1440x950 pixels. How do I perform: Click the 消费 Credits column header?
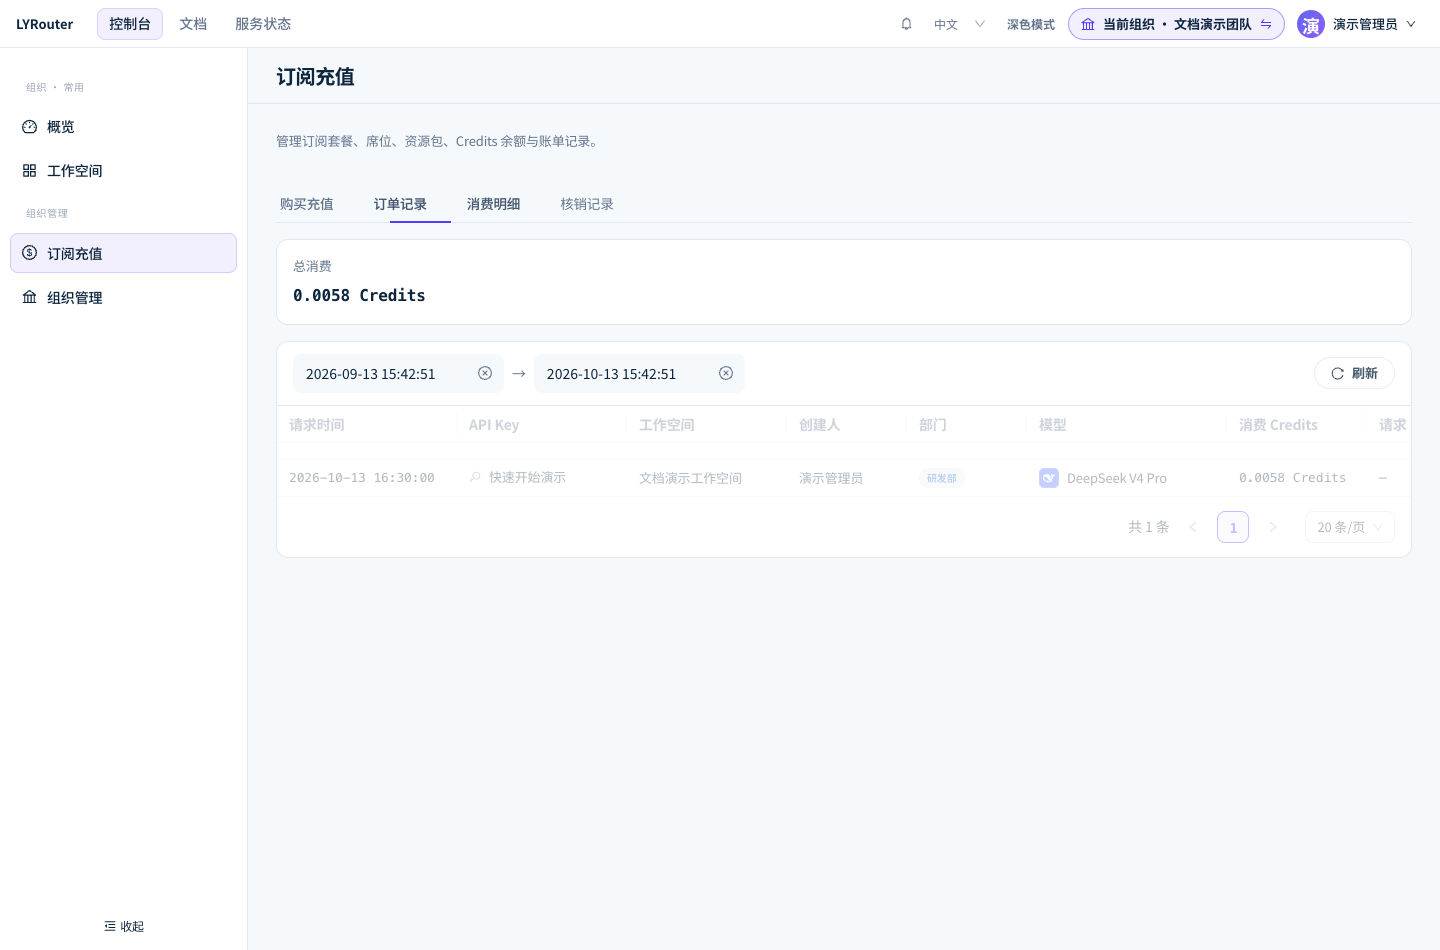click(x=1279, y=425)
